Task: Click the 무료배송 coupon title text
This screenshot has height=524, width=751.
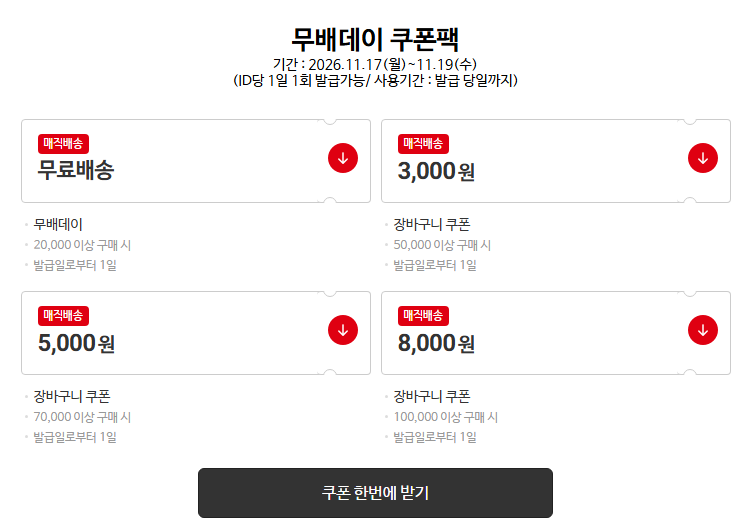Action: pyautogui.click(x=76, y=170)
